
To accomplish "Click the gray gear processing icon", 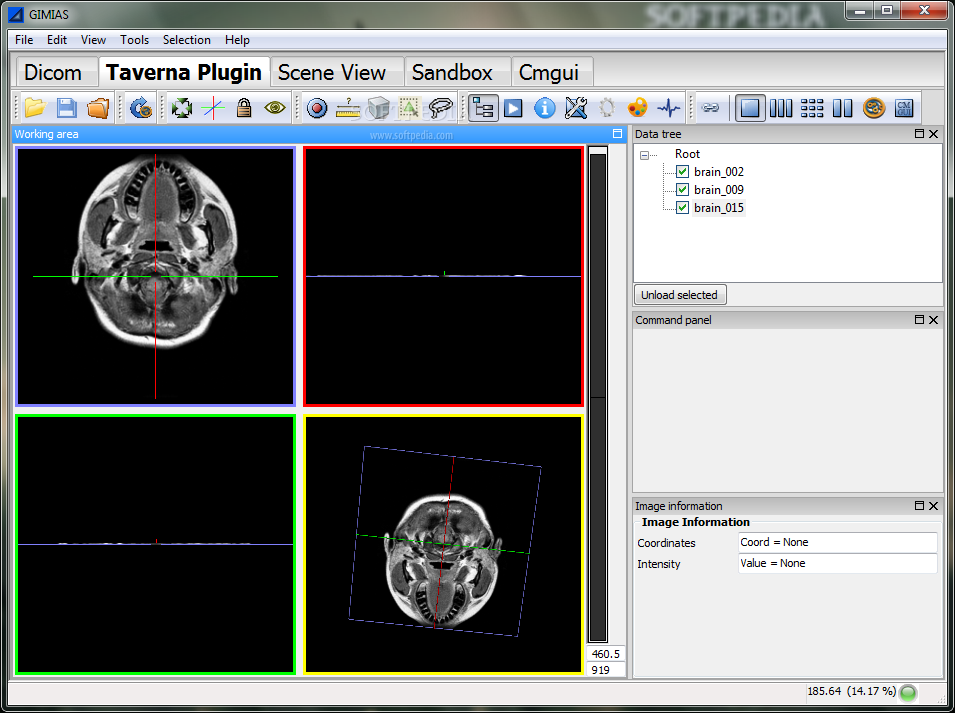I will (x=607, y=108).
